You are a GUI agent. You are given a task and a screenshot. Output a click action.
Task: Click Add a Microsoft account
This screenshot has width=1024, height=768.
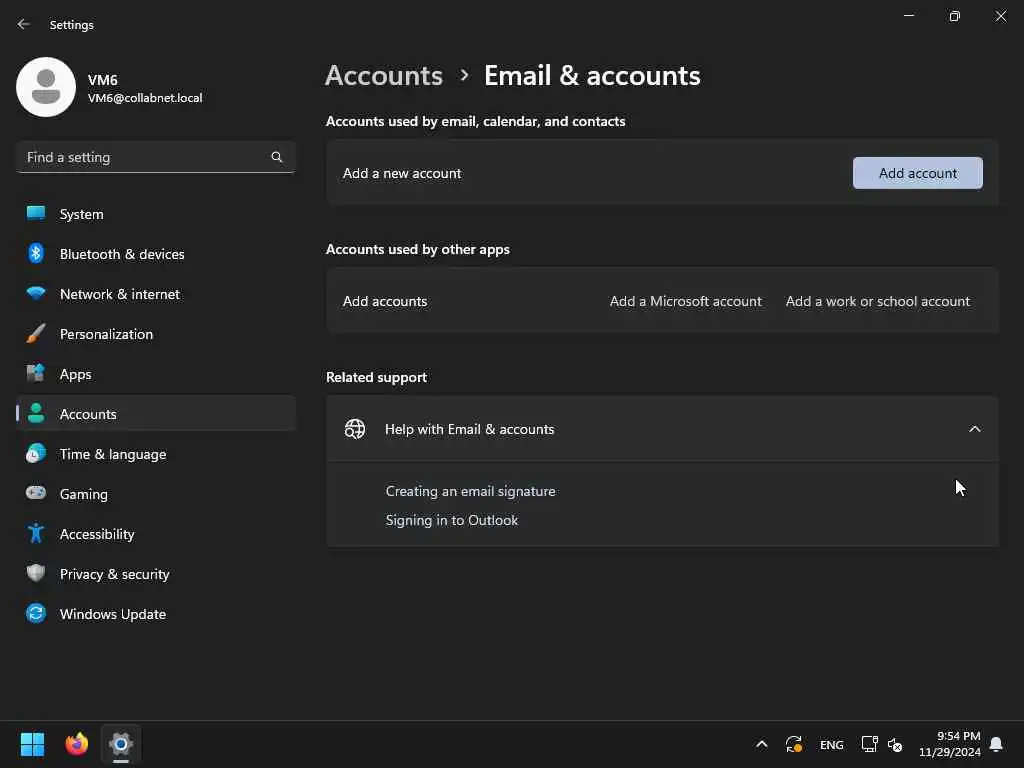click(x=685, y=301)
